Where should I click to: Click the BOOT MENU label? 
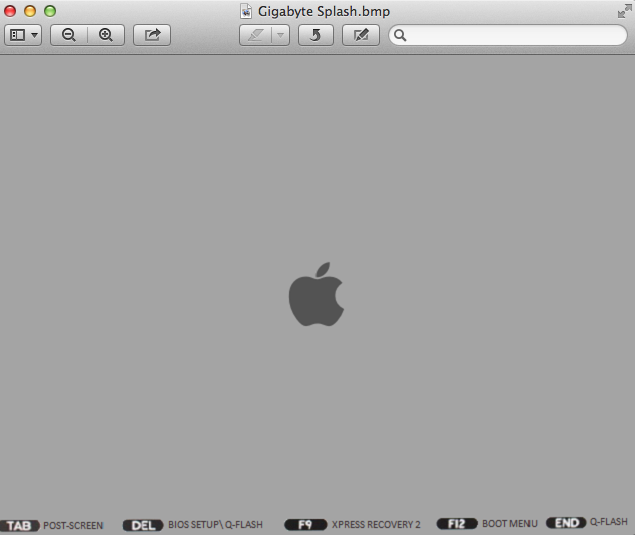510,524
